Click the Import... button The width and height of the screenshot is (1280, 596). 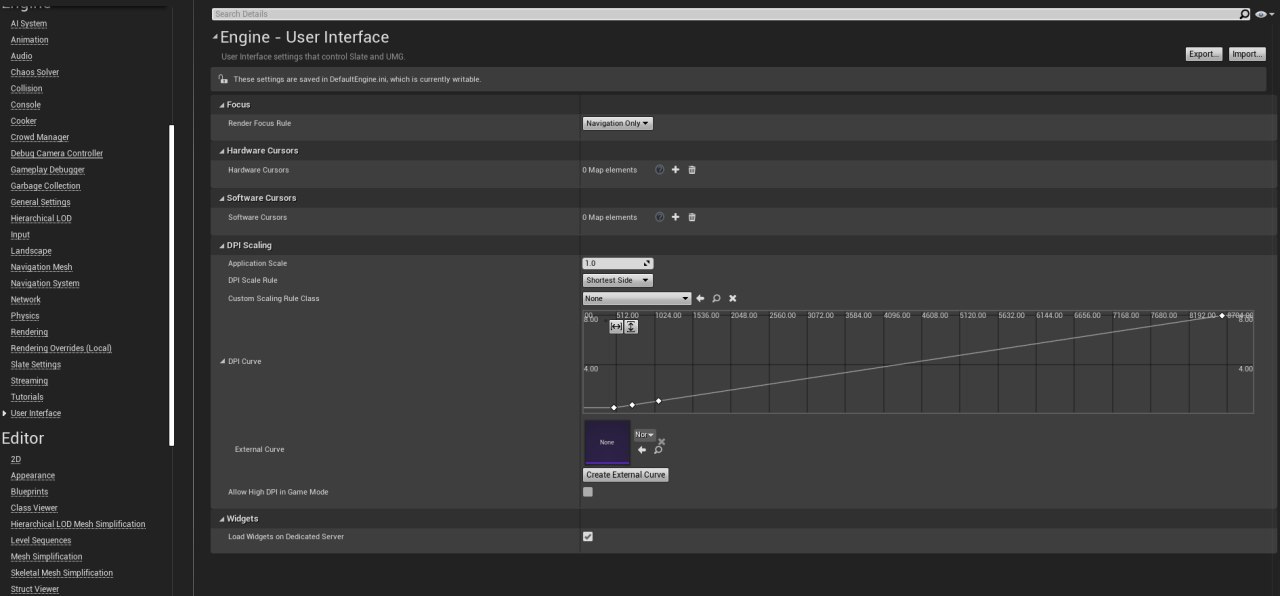tap(1247, 54)
